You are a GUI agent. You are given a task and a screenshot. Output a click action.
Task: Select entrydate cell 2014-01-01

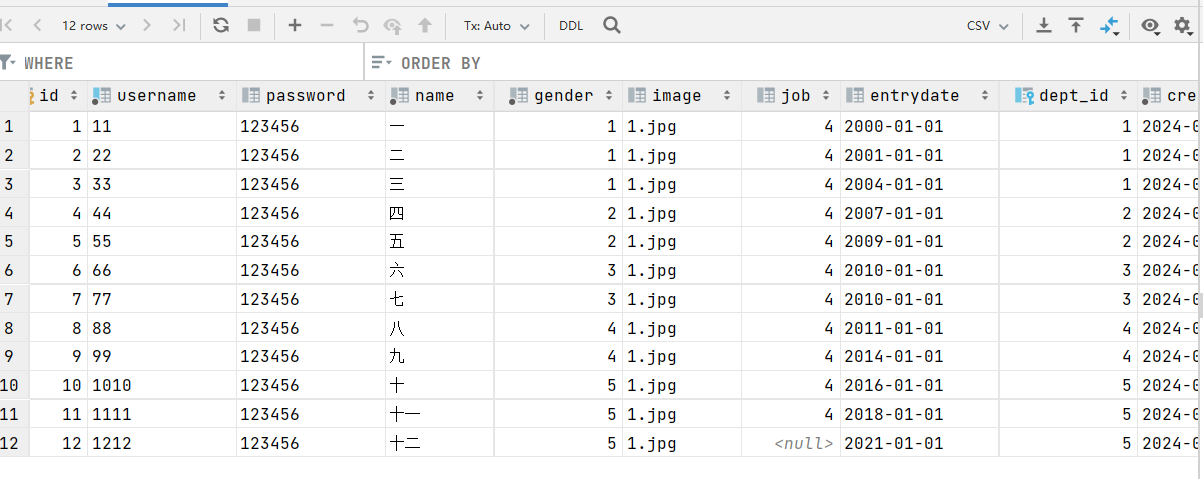coord(920,356)
